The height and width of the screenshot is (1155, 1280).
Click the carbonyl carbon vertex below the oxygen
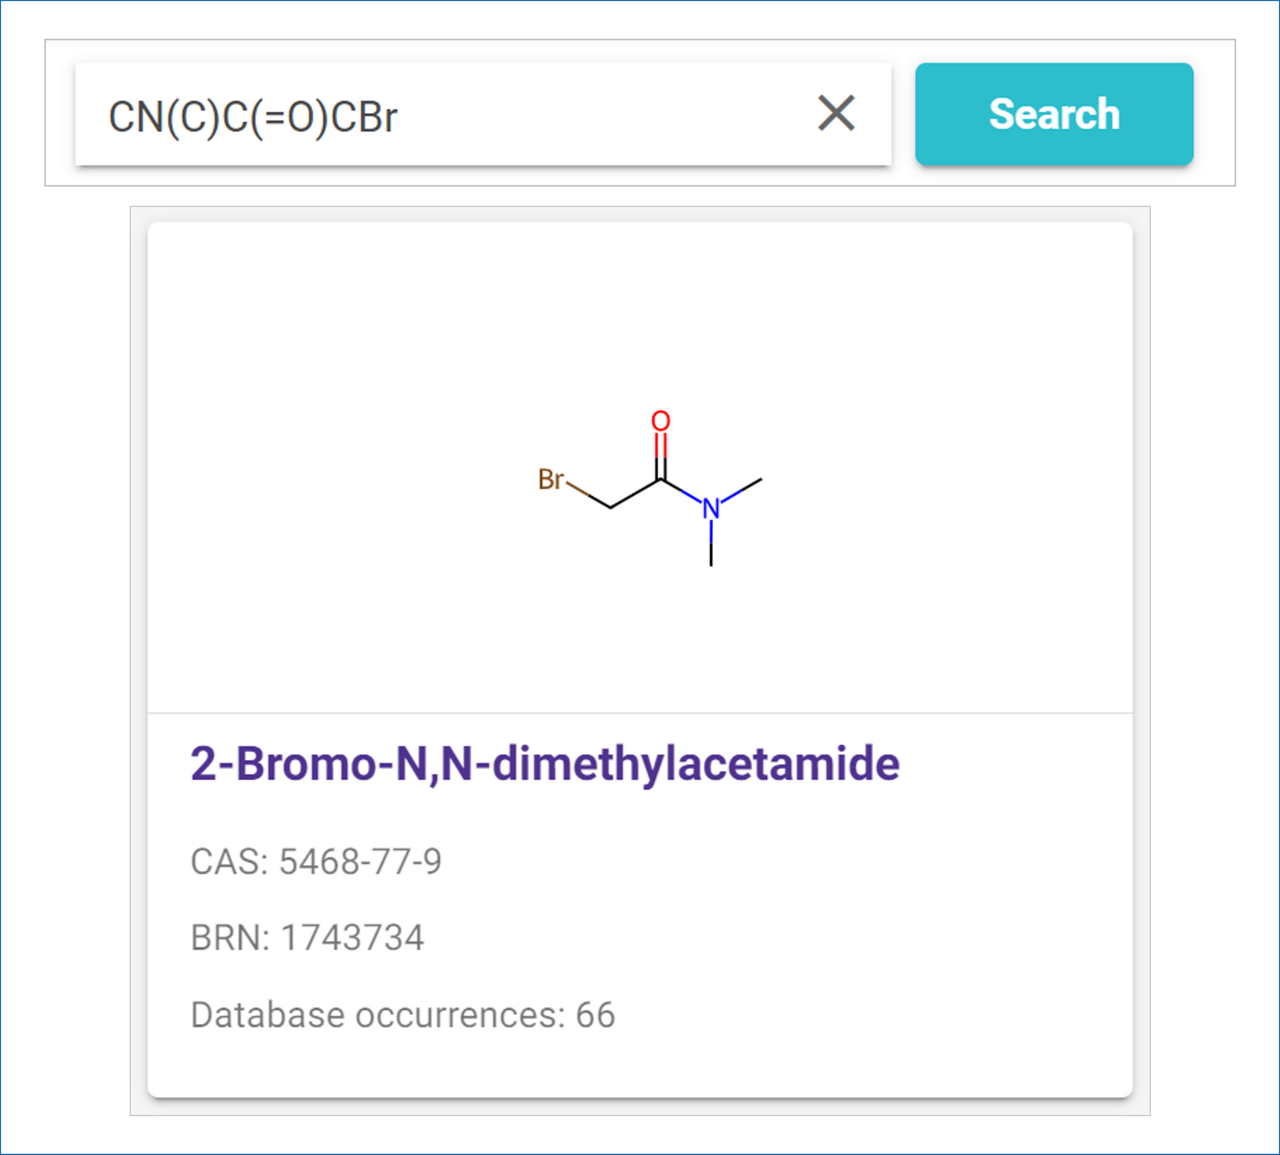(x=660, y=480)
